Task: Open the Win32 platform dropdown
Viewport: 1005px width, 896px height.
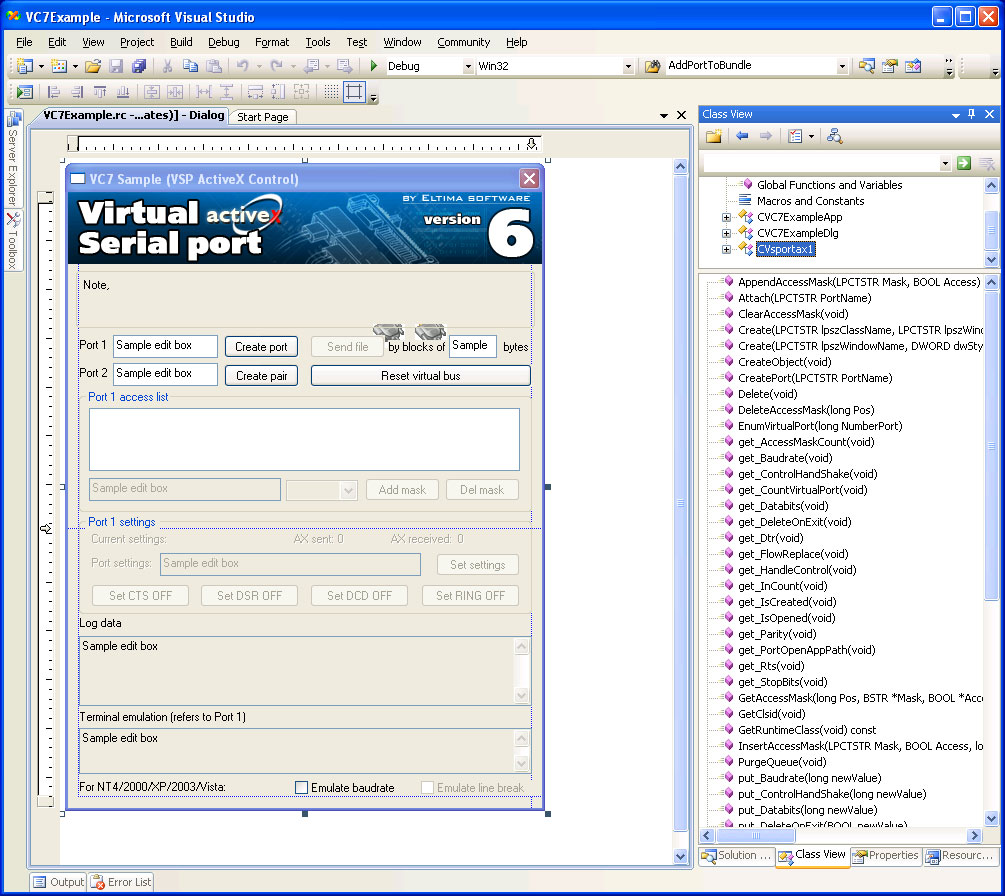Action: pos(628,66)
